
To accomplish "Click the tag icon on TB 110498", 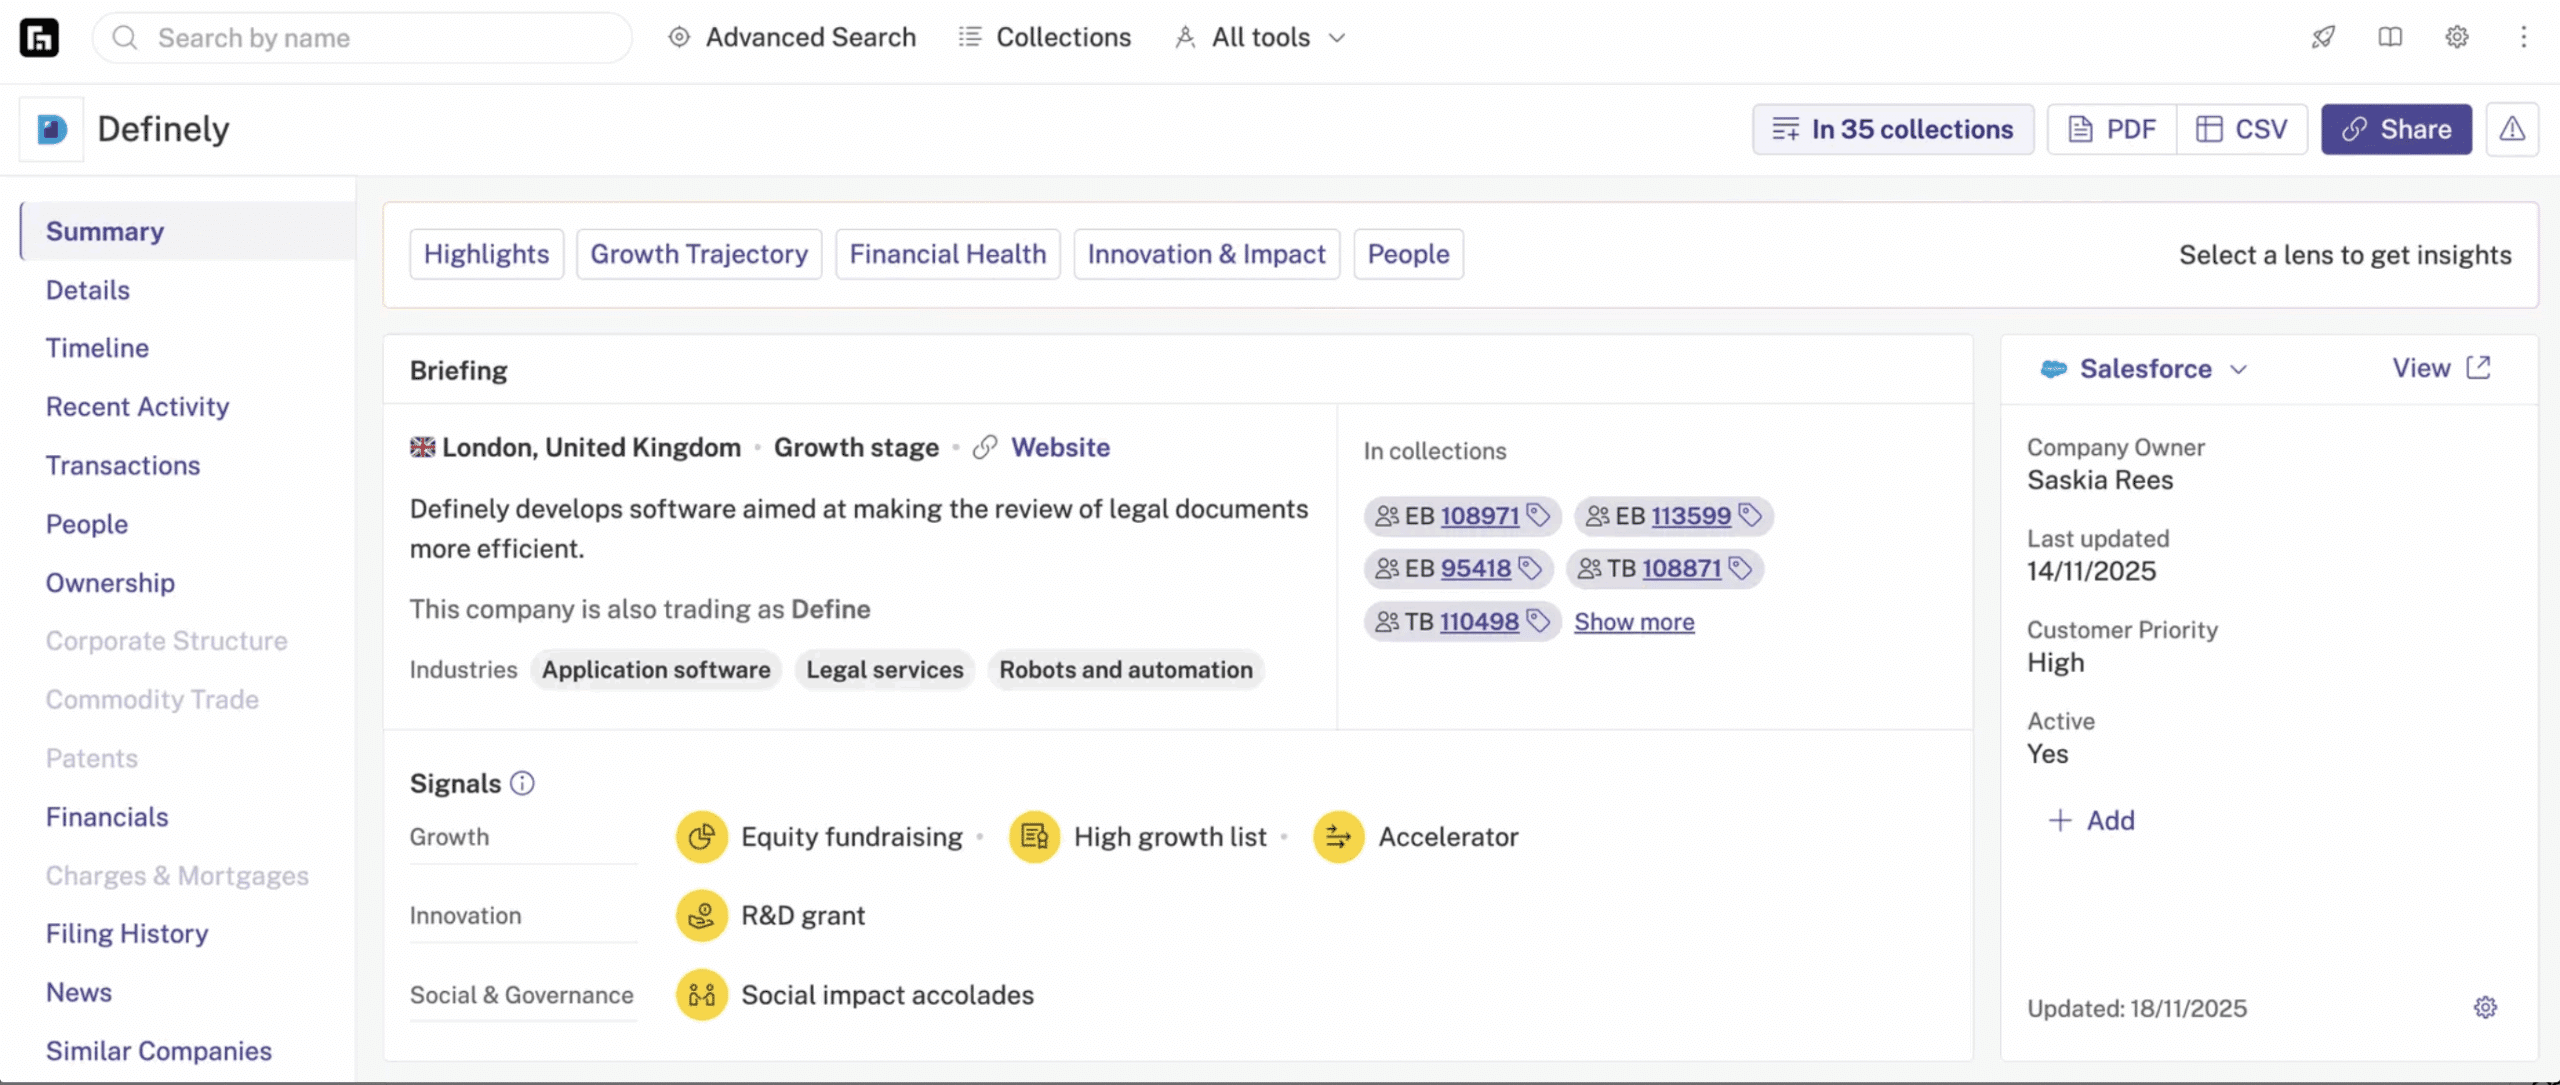I will (x=1538, y=621).
